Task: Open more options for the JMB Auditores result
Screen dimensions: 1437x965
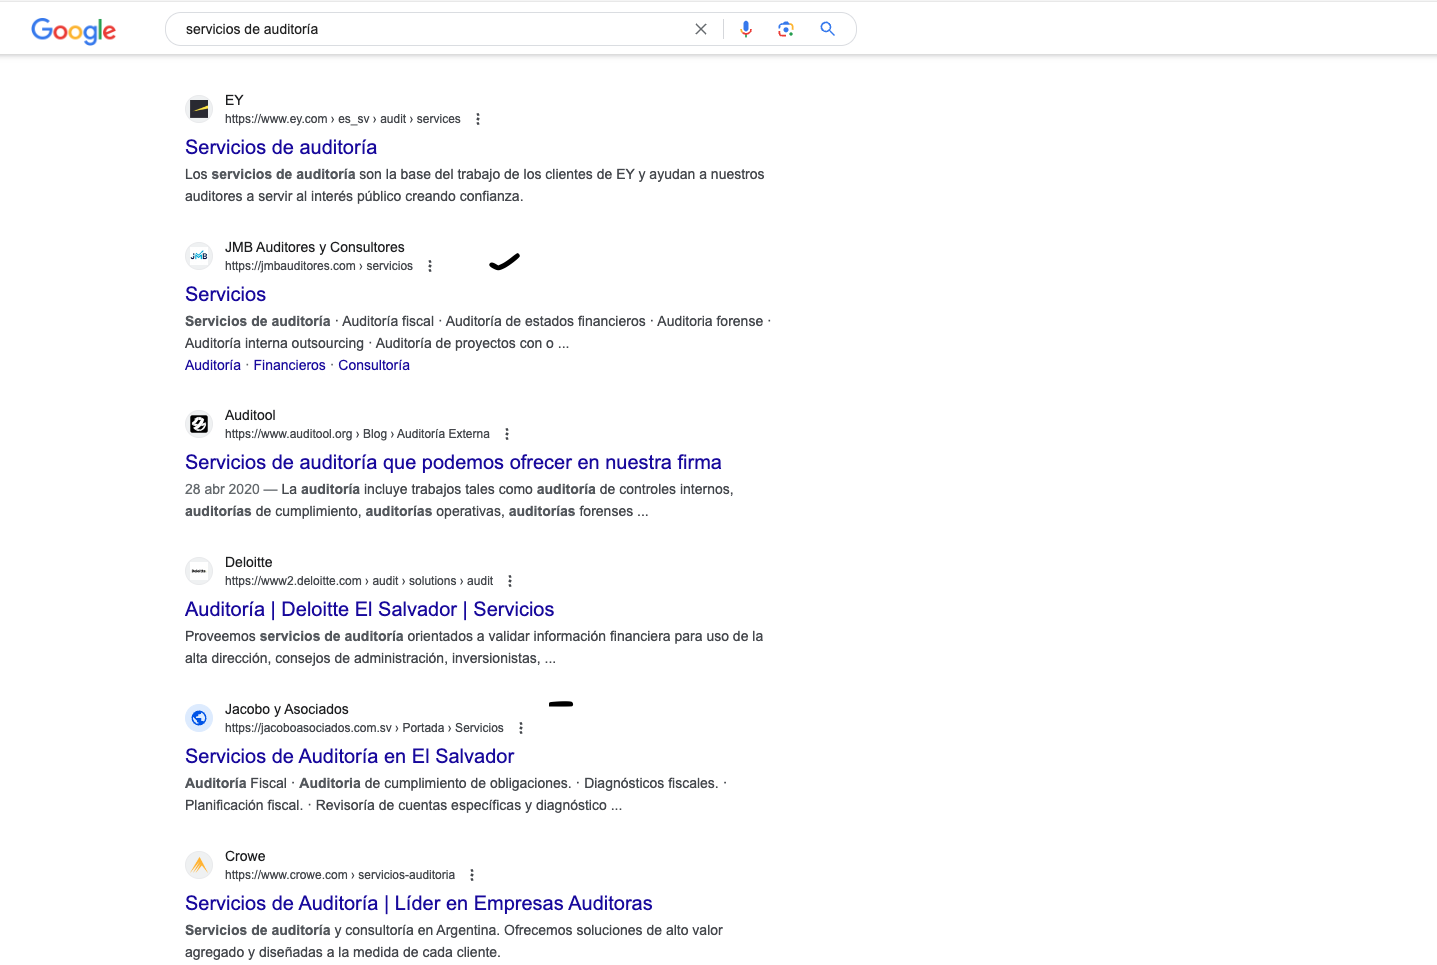Action: coord(430,266)
